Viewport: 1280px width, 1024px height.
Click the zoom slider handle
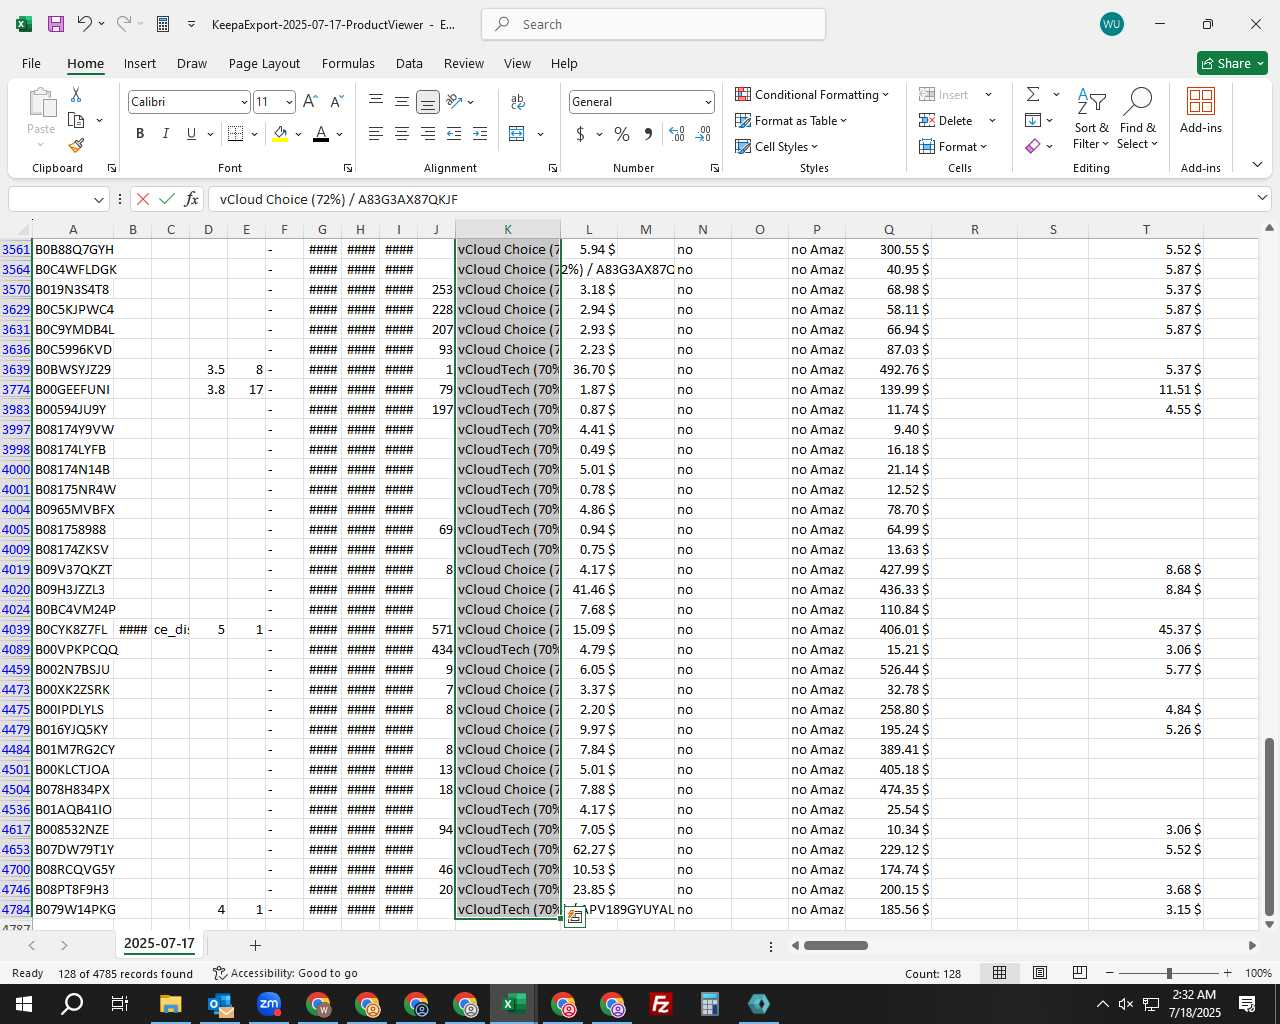1168,973
